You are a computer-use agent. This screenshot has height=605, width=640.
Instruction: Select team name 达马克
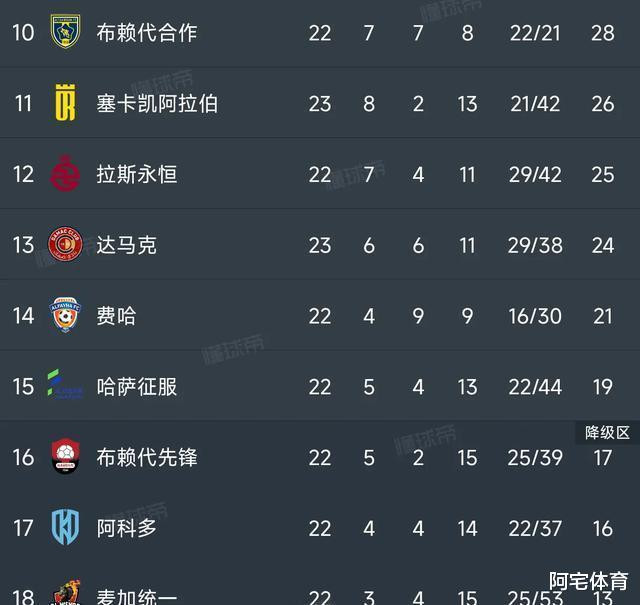pyautogui.click(x=127, y=245)
